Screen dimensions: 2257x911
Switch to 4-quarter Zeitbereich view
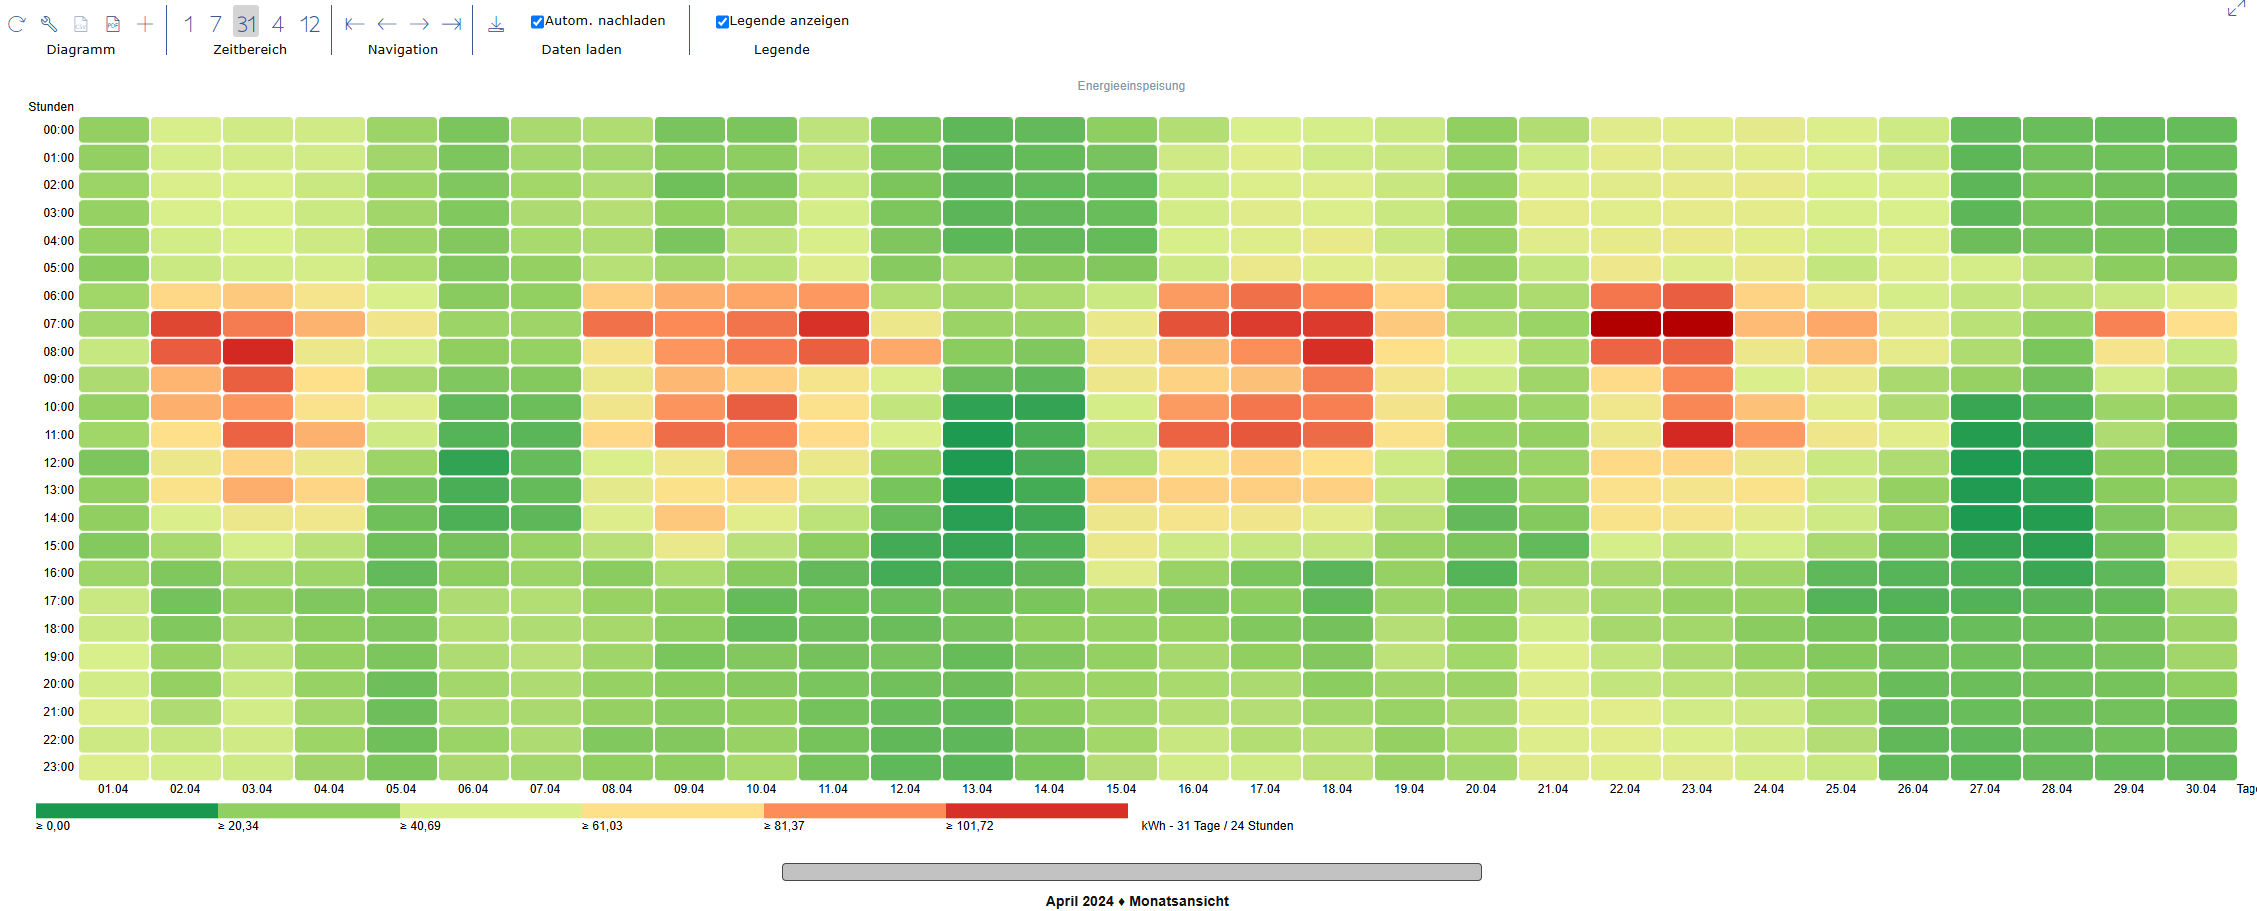[278, 23]
